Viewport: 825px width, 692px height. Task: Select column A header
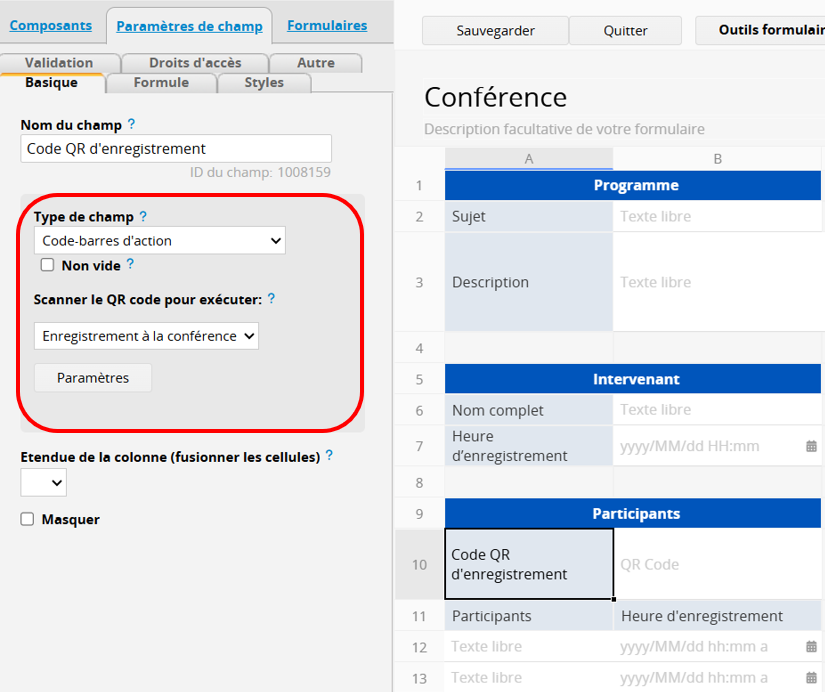point(528,159)
